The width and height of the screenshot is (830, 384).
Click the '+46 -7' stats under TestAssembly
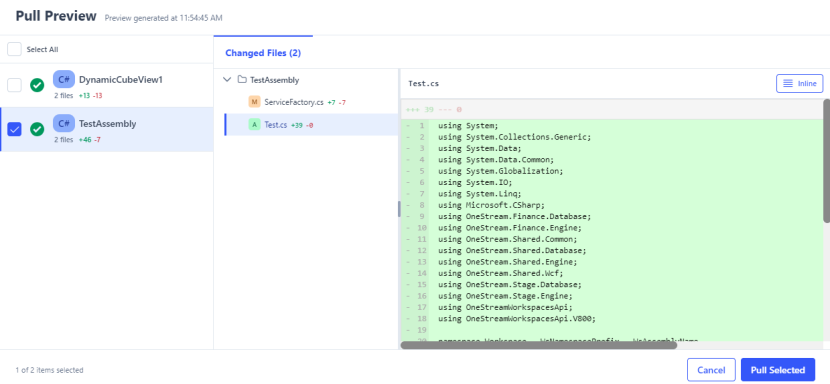point(89,140)
